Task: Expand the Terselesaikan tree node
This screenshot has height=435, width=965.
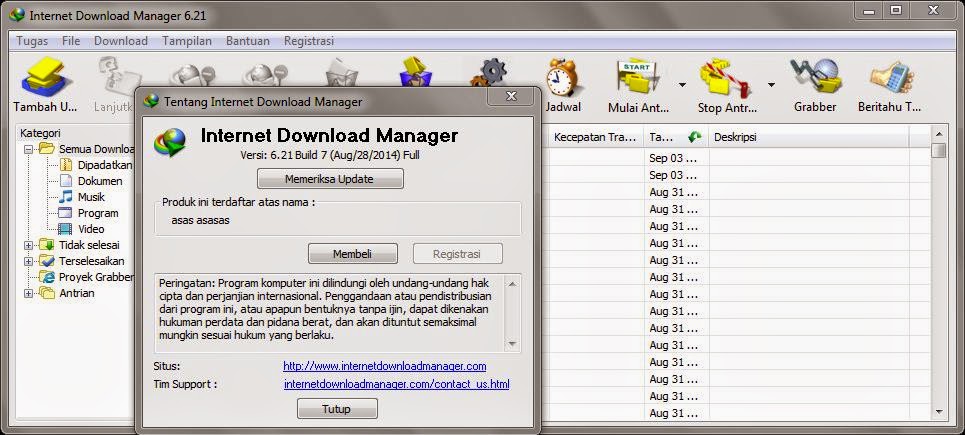Action: pyautogui.click(x=28, y=261)
